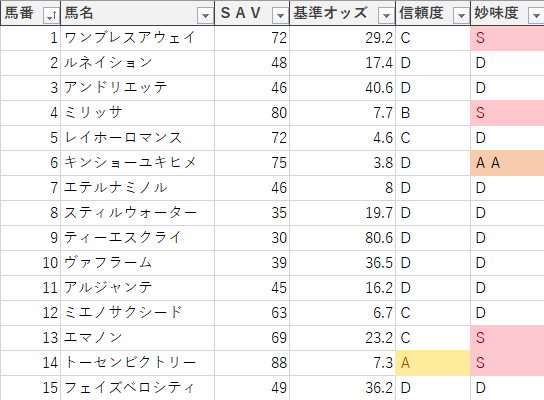Select the odds value 3.8 cell

tap(343, 163)
